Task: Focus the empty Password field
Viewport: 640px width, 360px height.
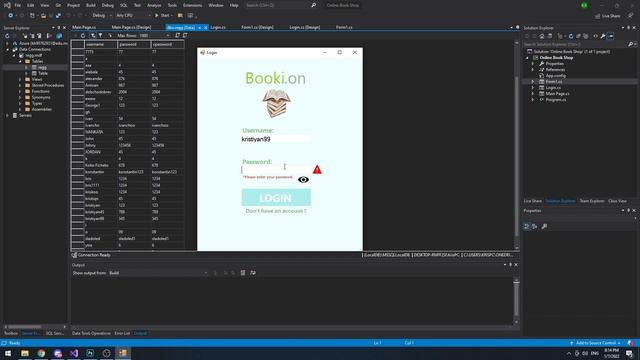Action: tap(276, 169)
